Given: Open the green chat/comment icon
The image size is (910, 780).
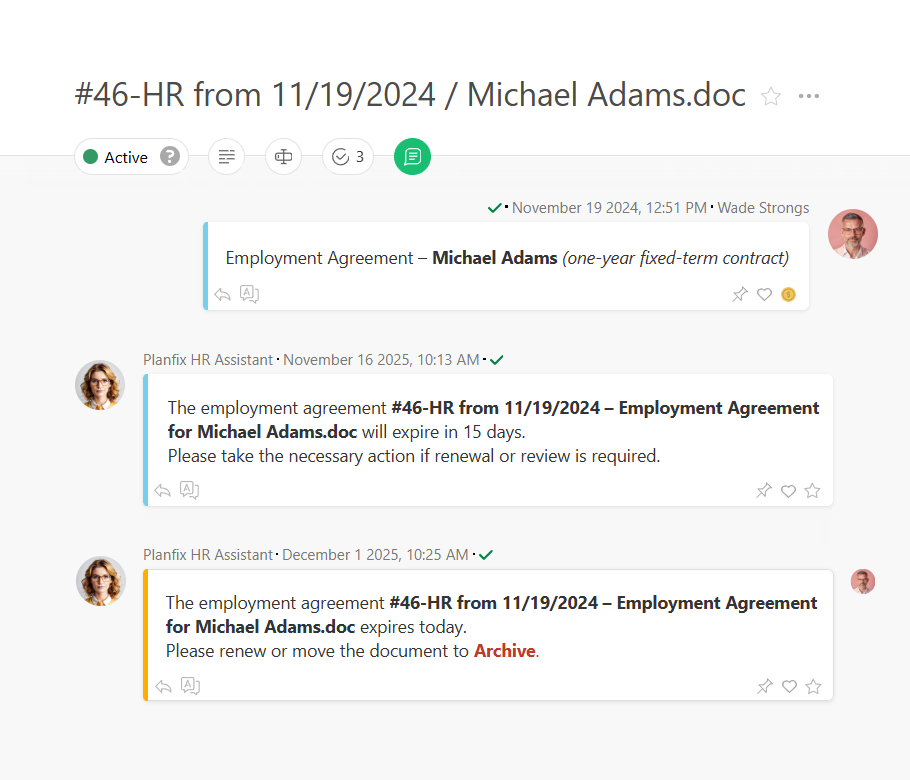Looking at the screenshot, I should coord(412,156).
